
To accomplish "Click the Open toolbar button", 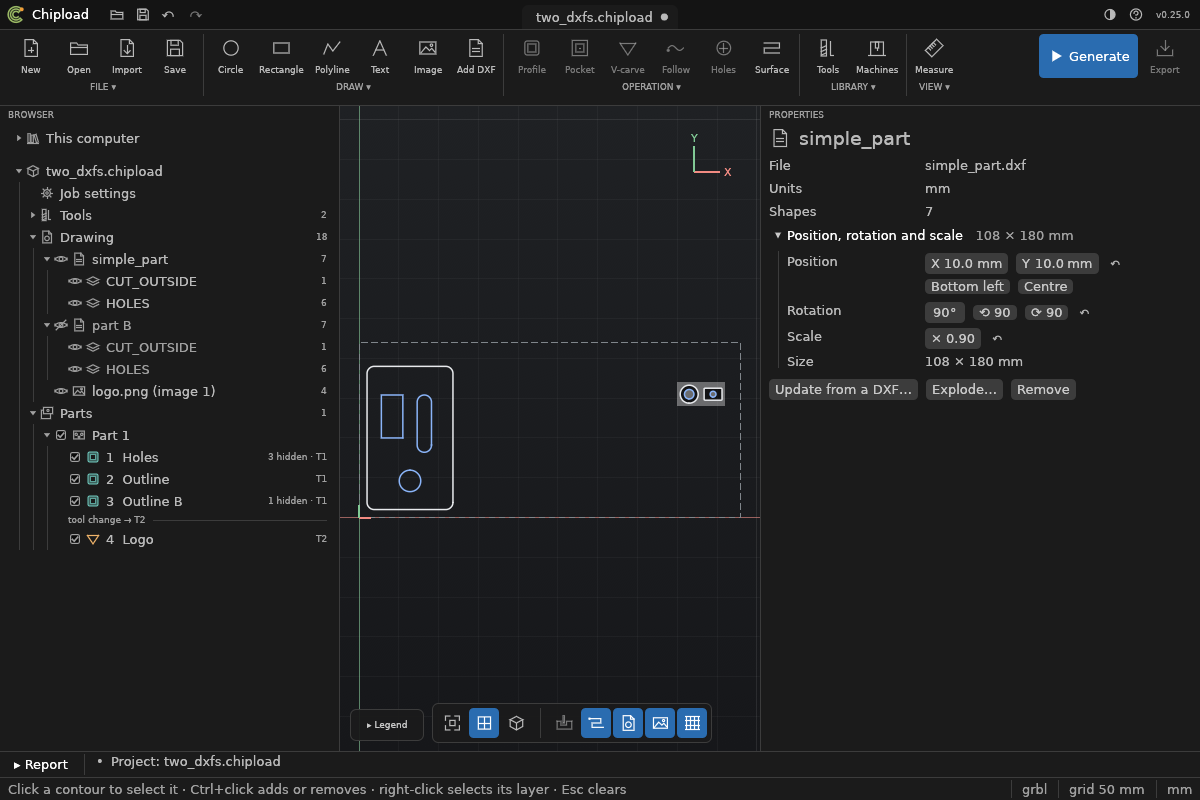I will [79, 56].
